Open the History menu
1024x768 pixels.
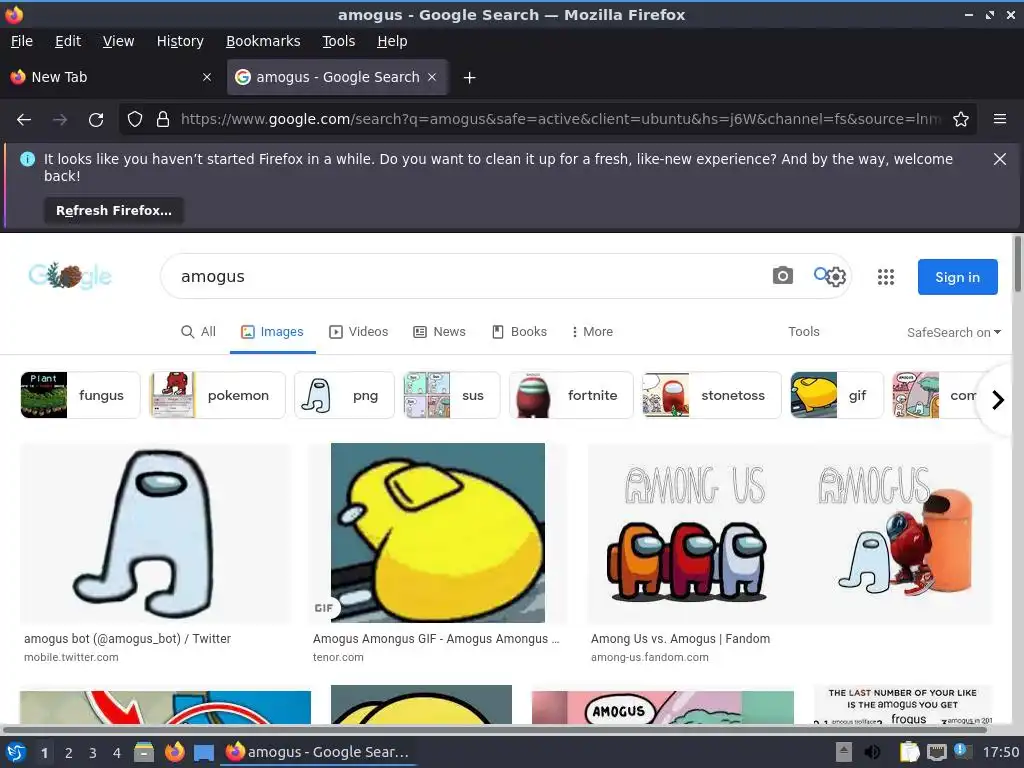180,41
